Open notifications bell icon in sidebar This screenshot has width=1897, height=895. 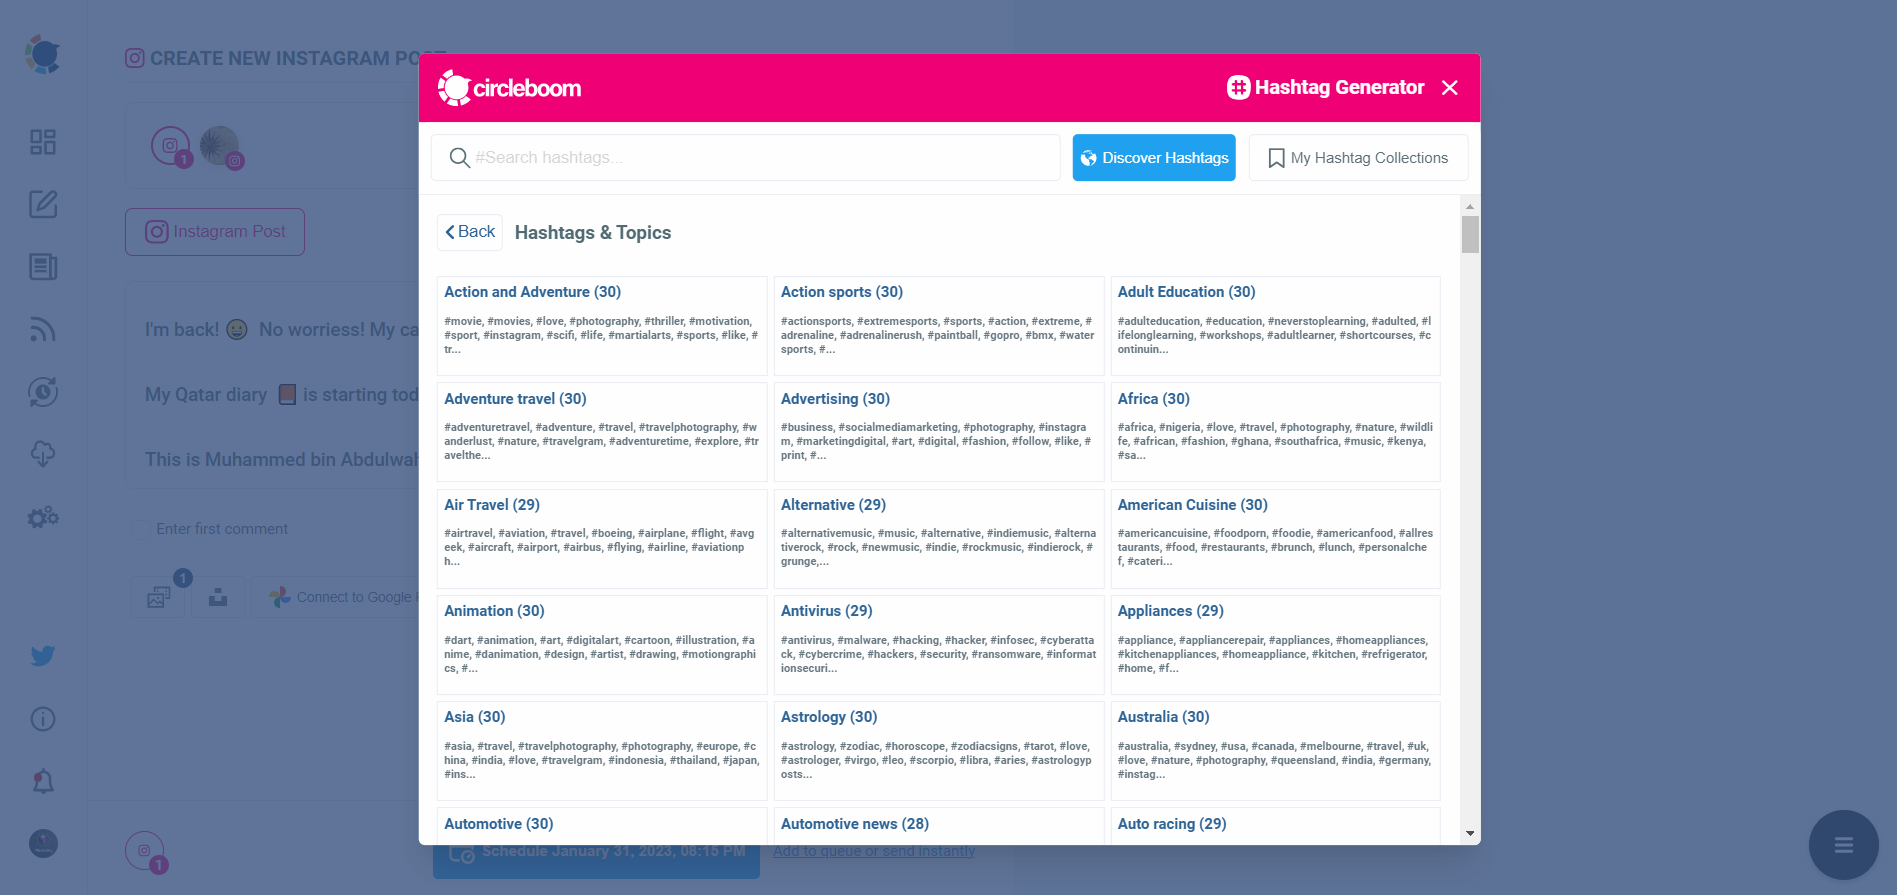(x=43, y=781)
